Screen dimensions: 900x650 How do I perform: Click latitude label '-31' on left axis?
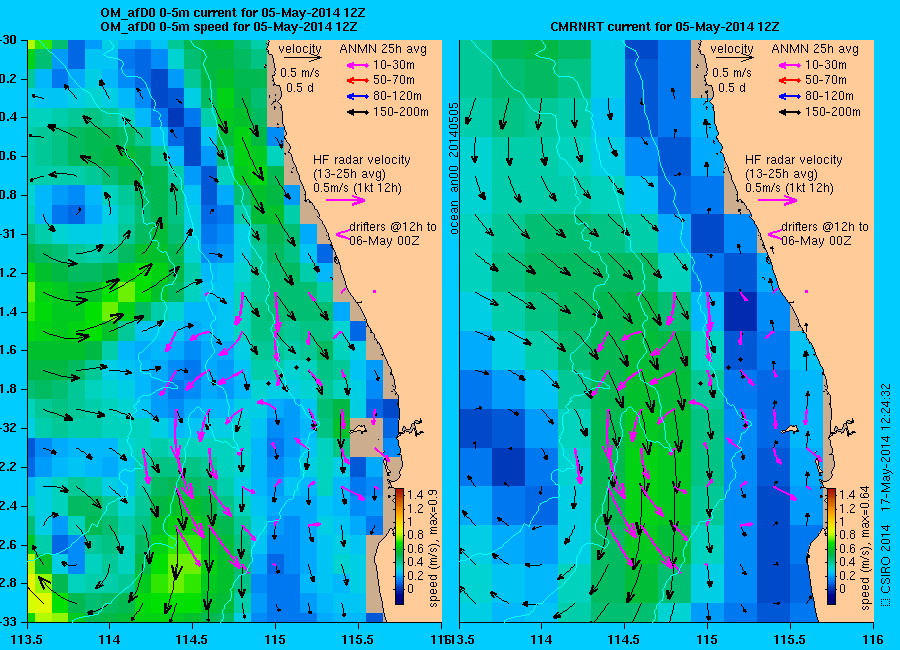[8, 234]
